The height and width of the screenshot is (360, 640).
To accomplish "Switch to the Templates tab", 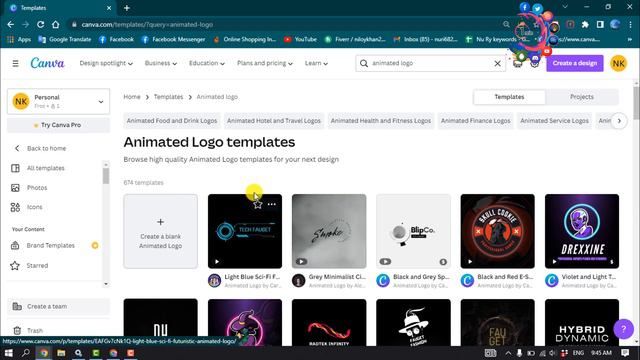I will 509,97.
